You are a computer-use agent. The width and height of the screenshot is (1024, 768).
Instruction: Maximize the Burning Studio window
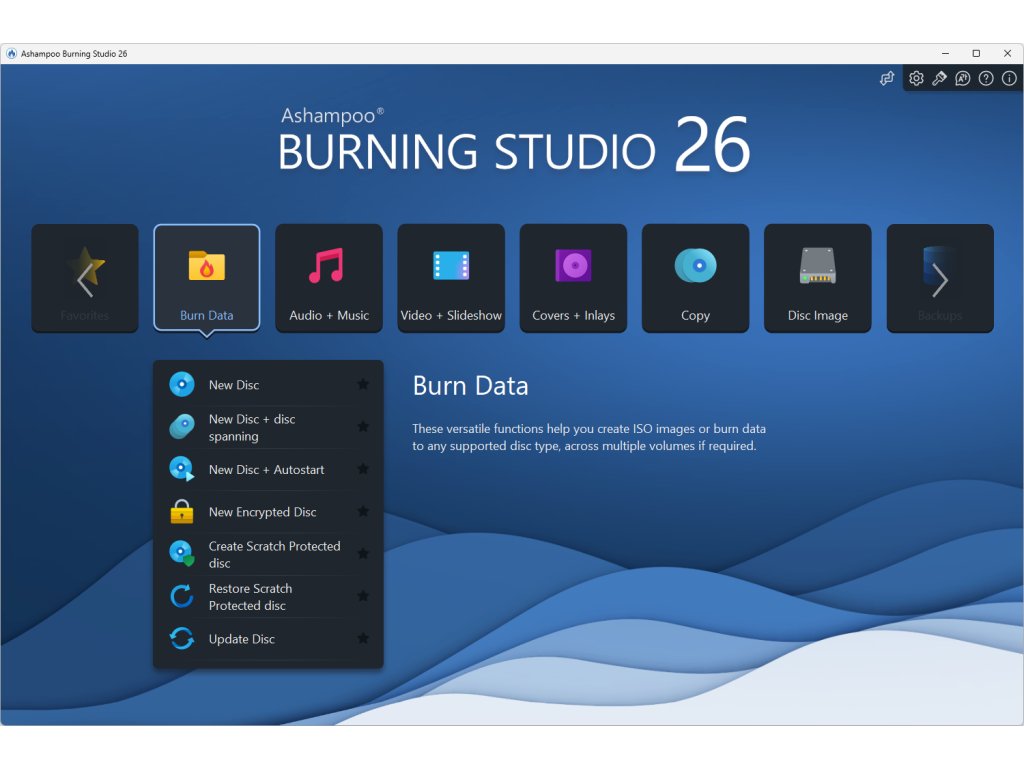(976, 54)
